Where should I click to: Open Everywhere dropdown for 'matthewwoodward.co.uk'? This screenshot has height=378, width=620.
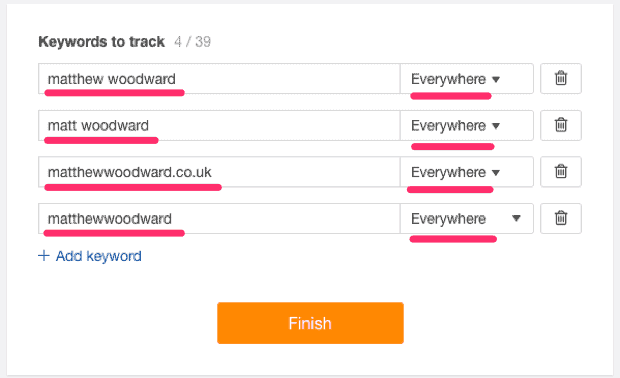click(467, 172)
